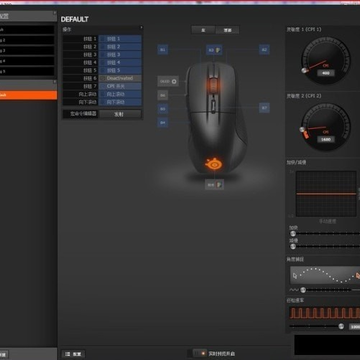The image size is (360, 360).
Task: Collapse the top left sidebar section header arrow
Action: click(55, 13)
